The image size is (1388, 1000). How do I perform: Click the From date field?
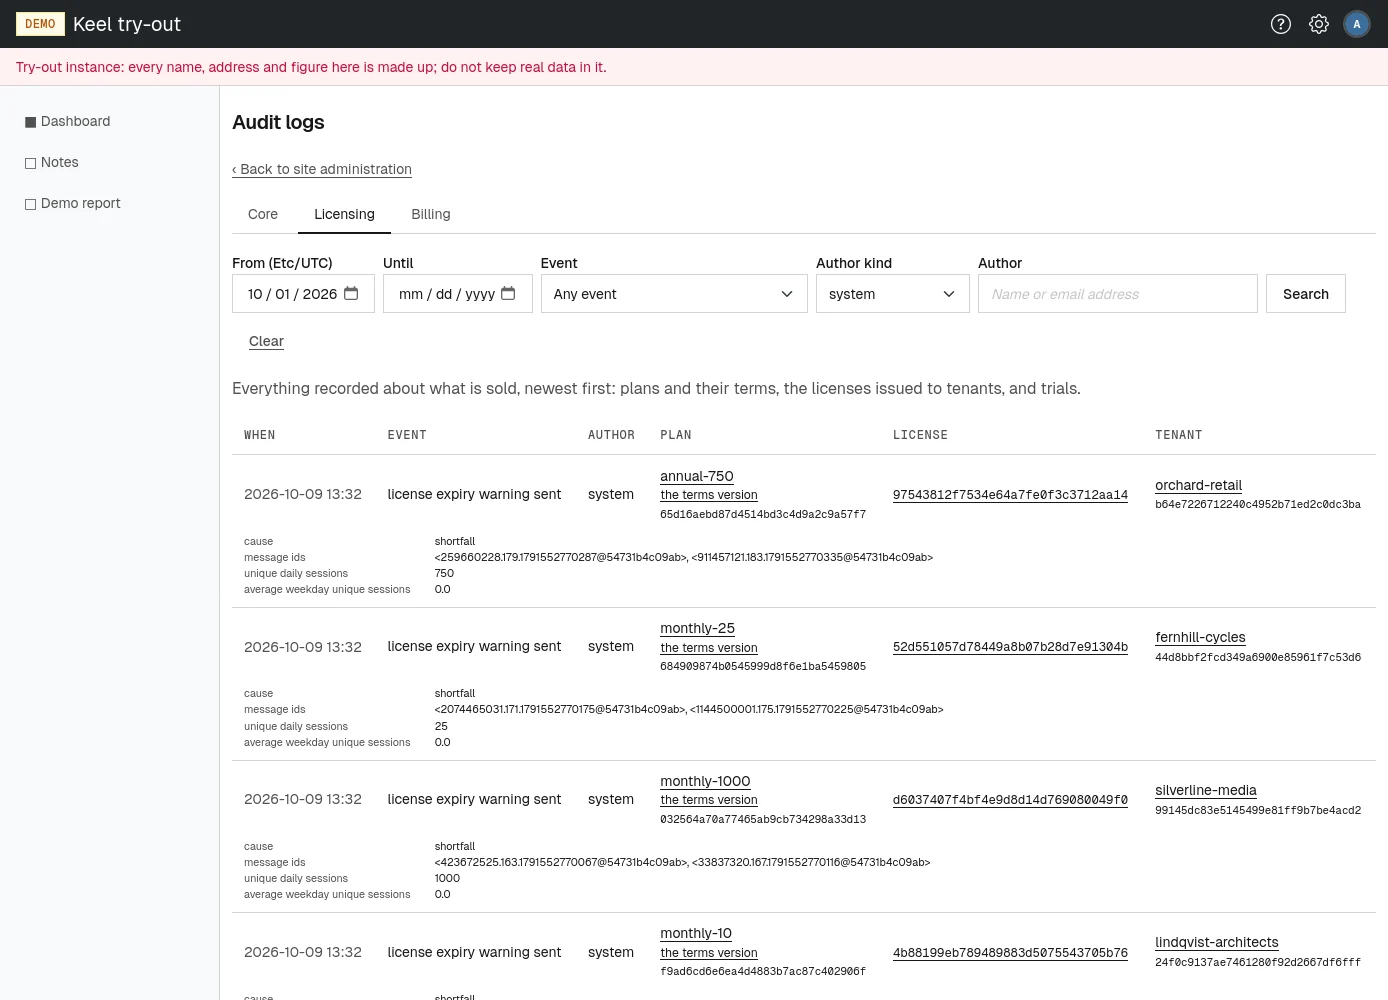(x=303, y=294)
